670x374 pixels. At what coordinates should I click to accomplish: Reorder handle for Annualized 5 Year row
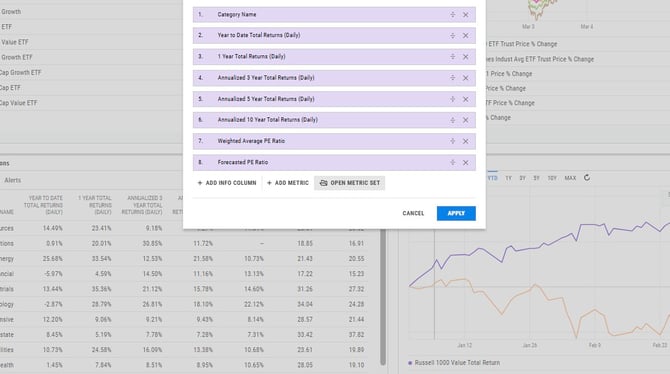453,99
